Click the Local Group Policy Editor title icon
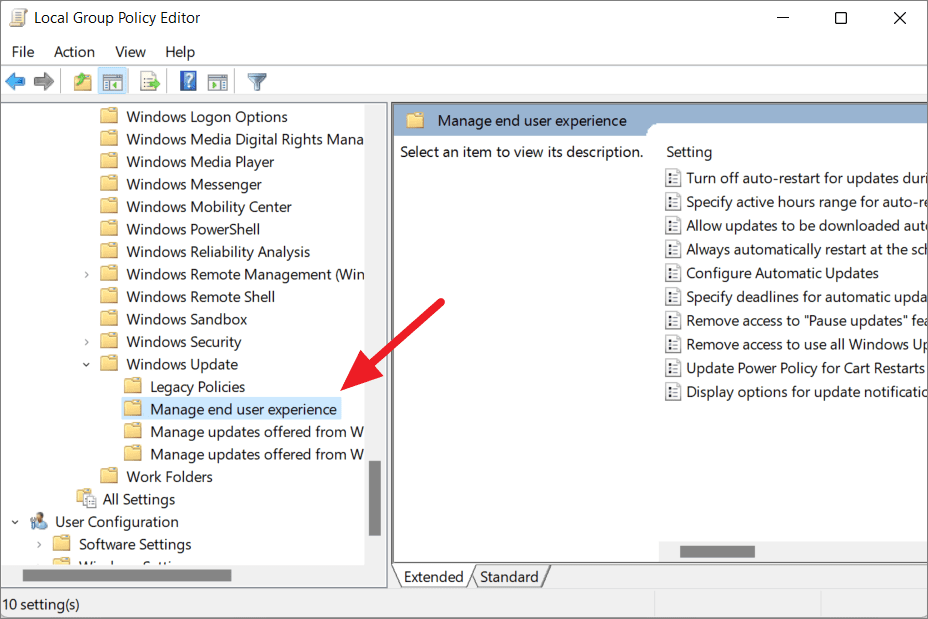The width and height of the screenshot is (928, 619). coord(18,18)
